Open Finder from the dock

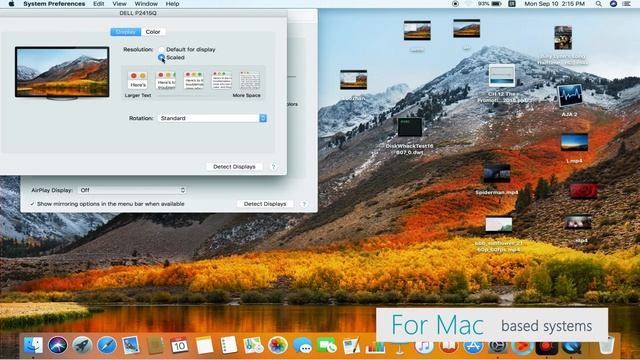[x=33, y=345]
